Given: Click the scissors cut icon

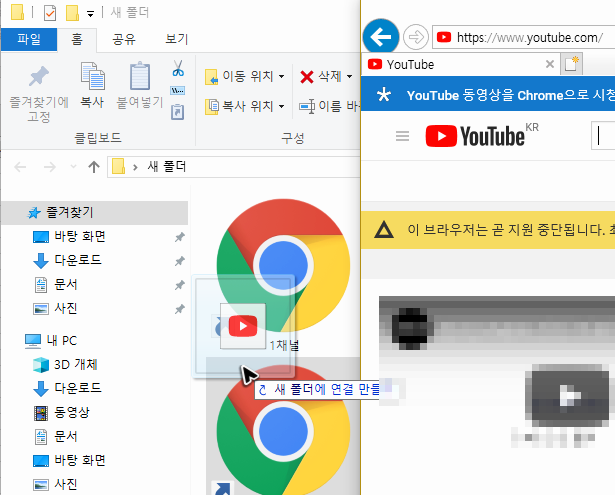Looking at the screenshot, I should click(x=178, y=68).
